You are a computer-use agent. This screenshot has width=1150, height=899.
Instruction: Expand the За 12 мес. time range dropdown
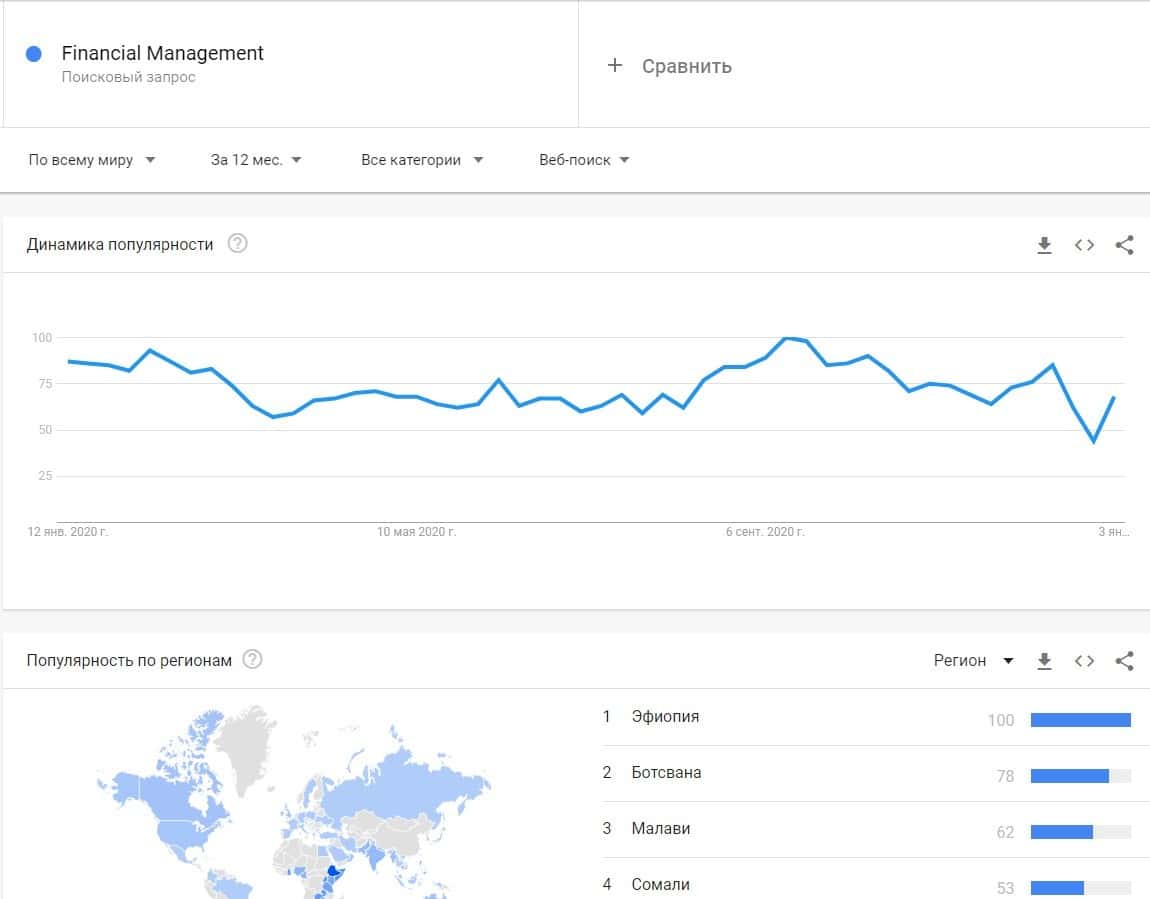pos(256,160)
